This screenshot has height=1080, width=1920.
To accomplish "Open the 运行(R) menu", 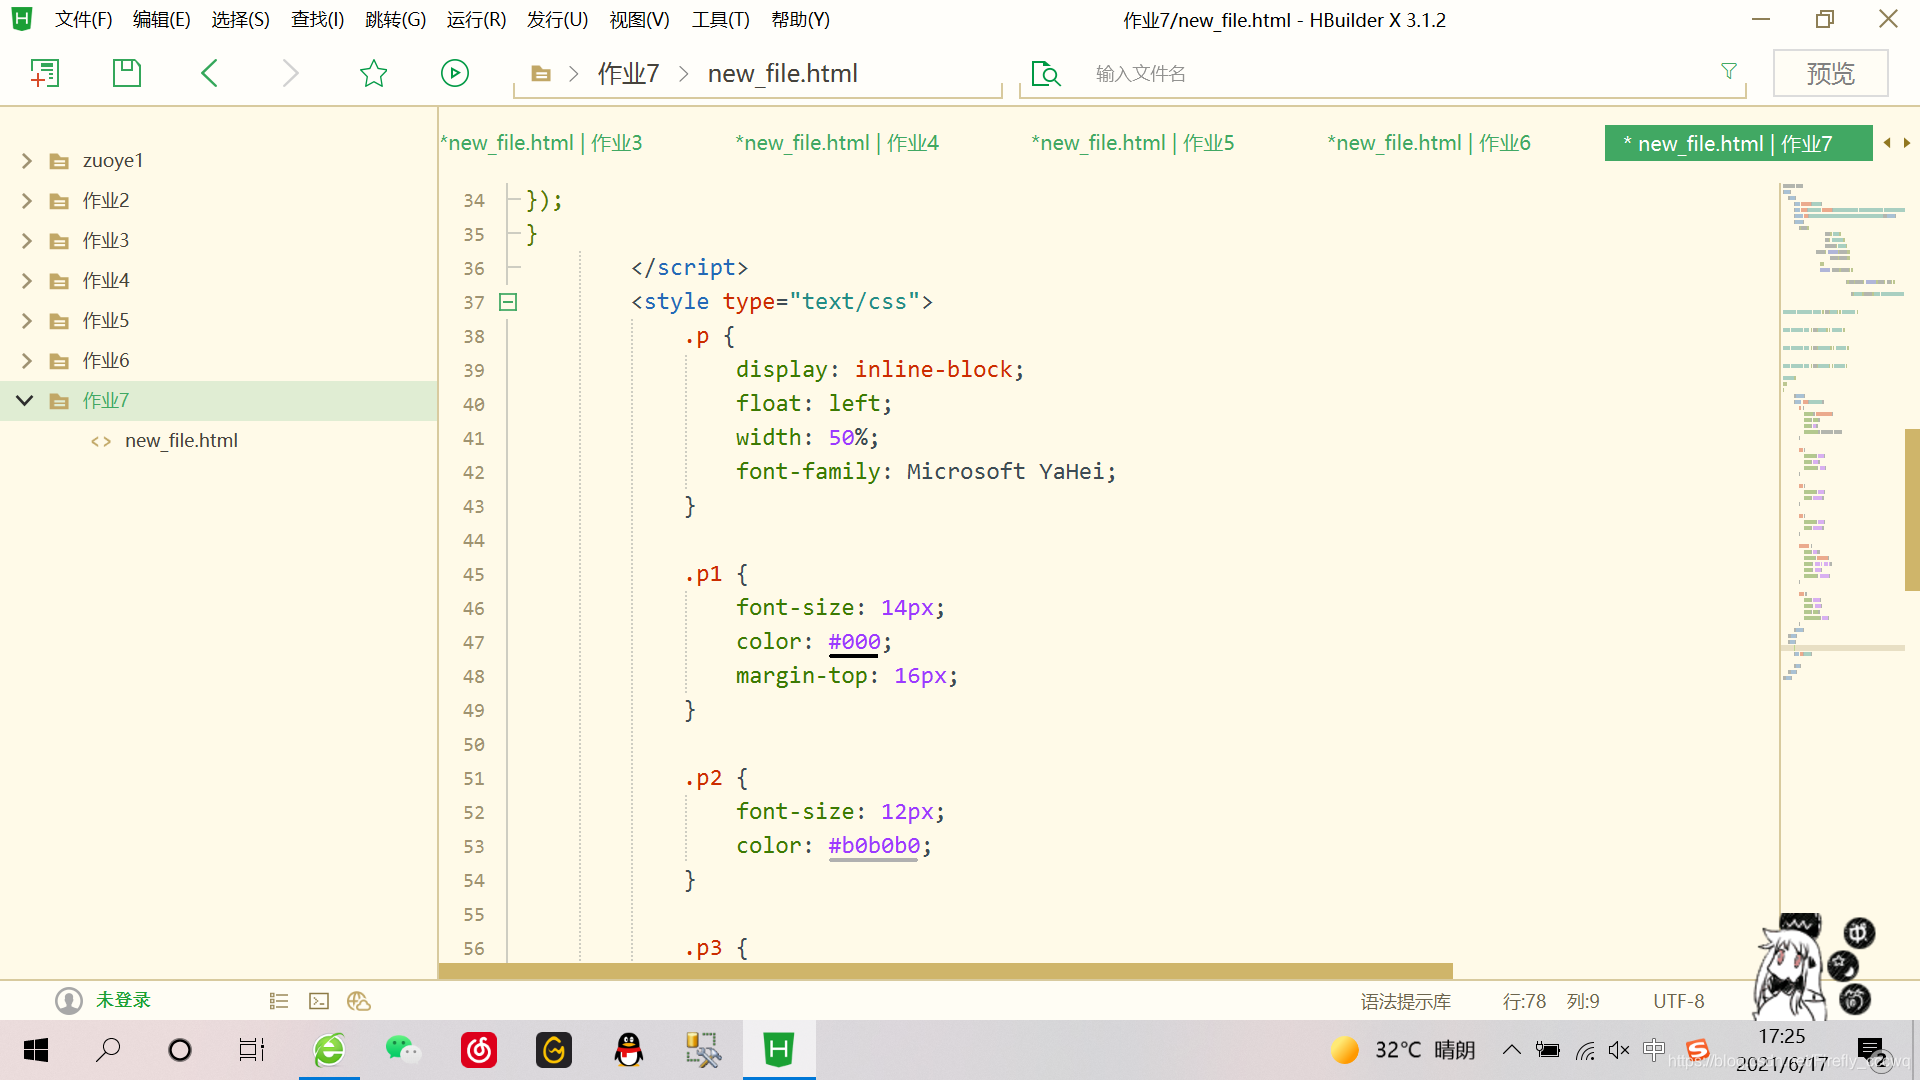I will click(x=476, y=20).
